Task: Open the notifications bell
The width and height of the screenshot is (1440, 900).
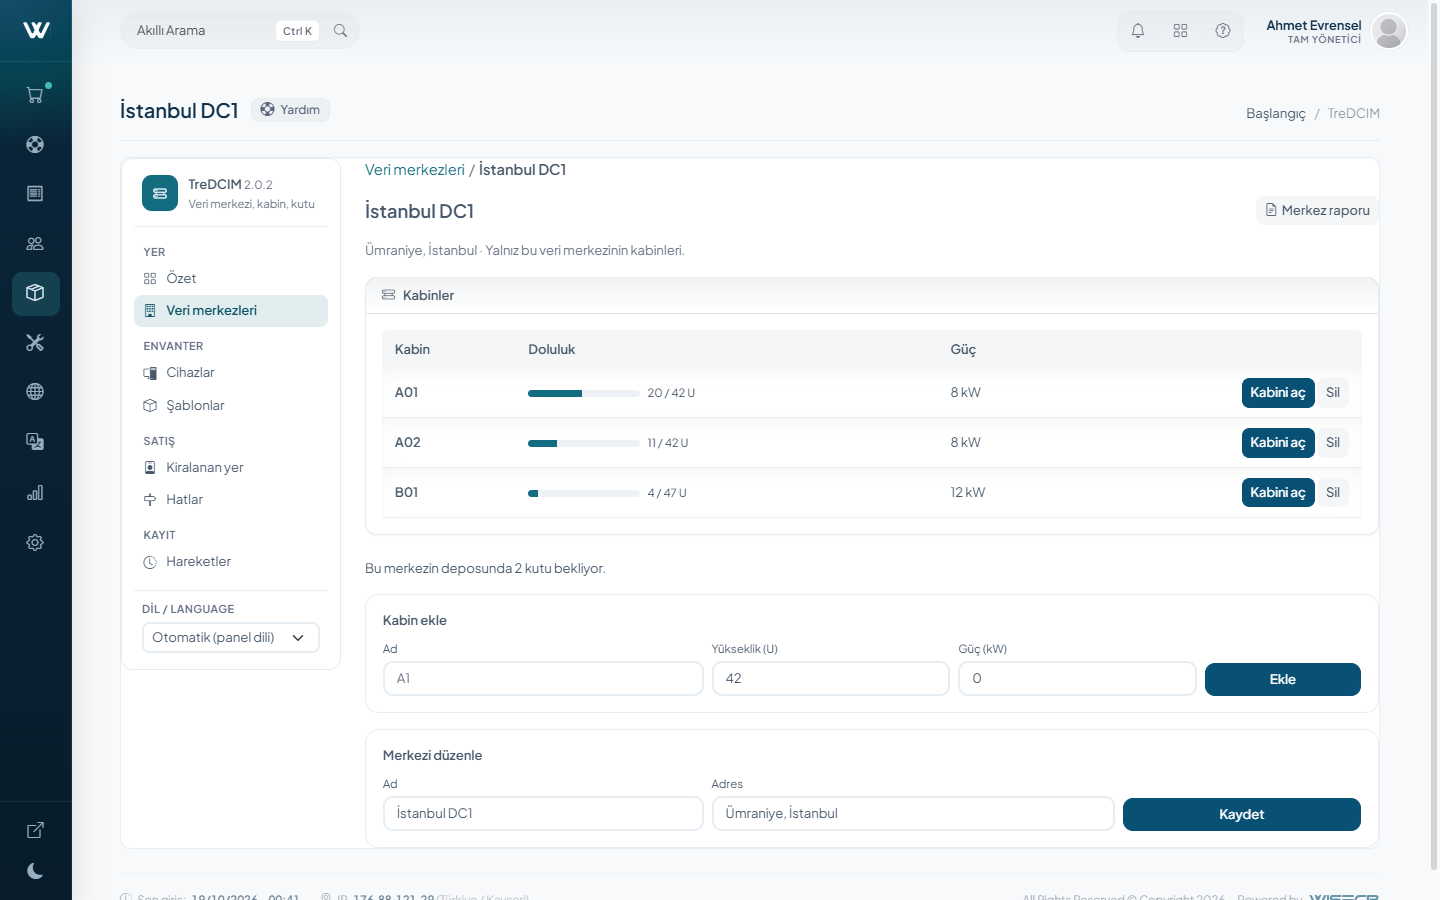Action: coord(1138,31)
